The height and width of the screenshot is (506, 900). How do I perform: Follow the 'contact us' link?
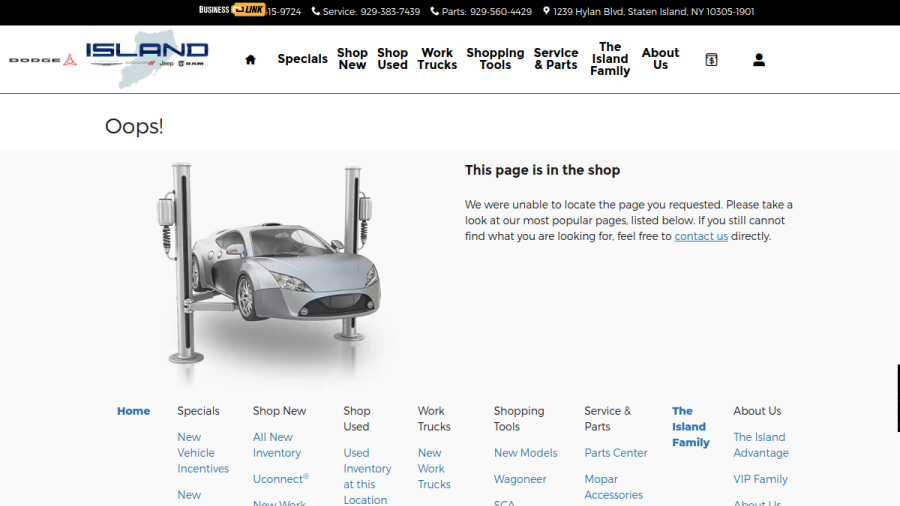point(701,236)
